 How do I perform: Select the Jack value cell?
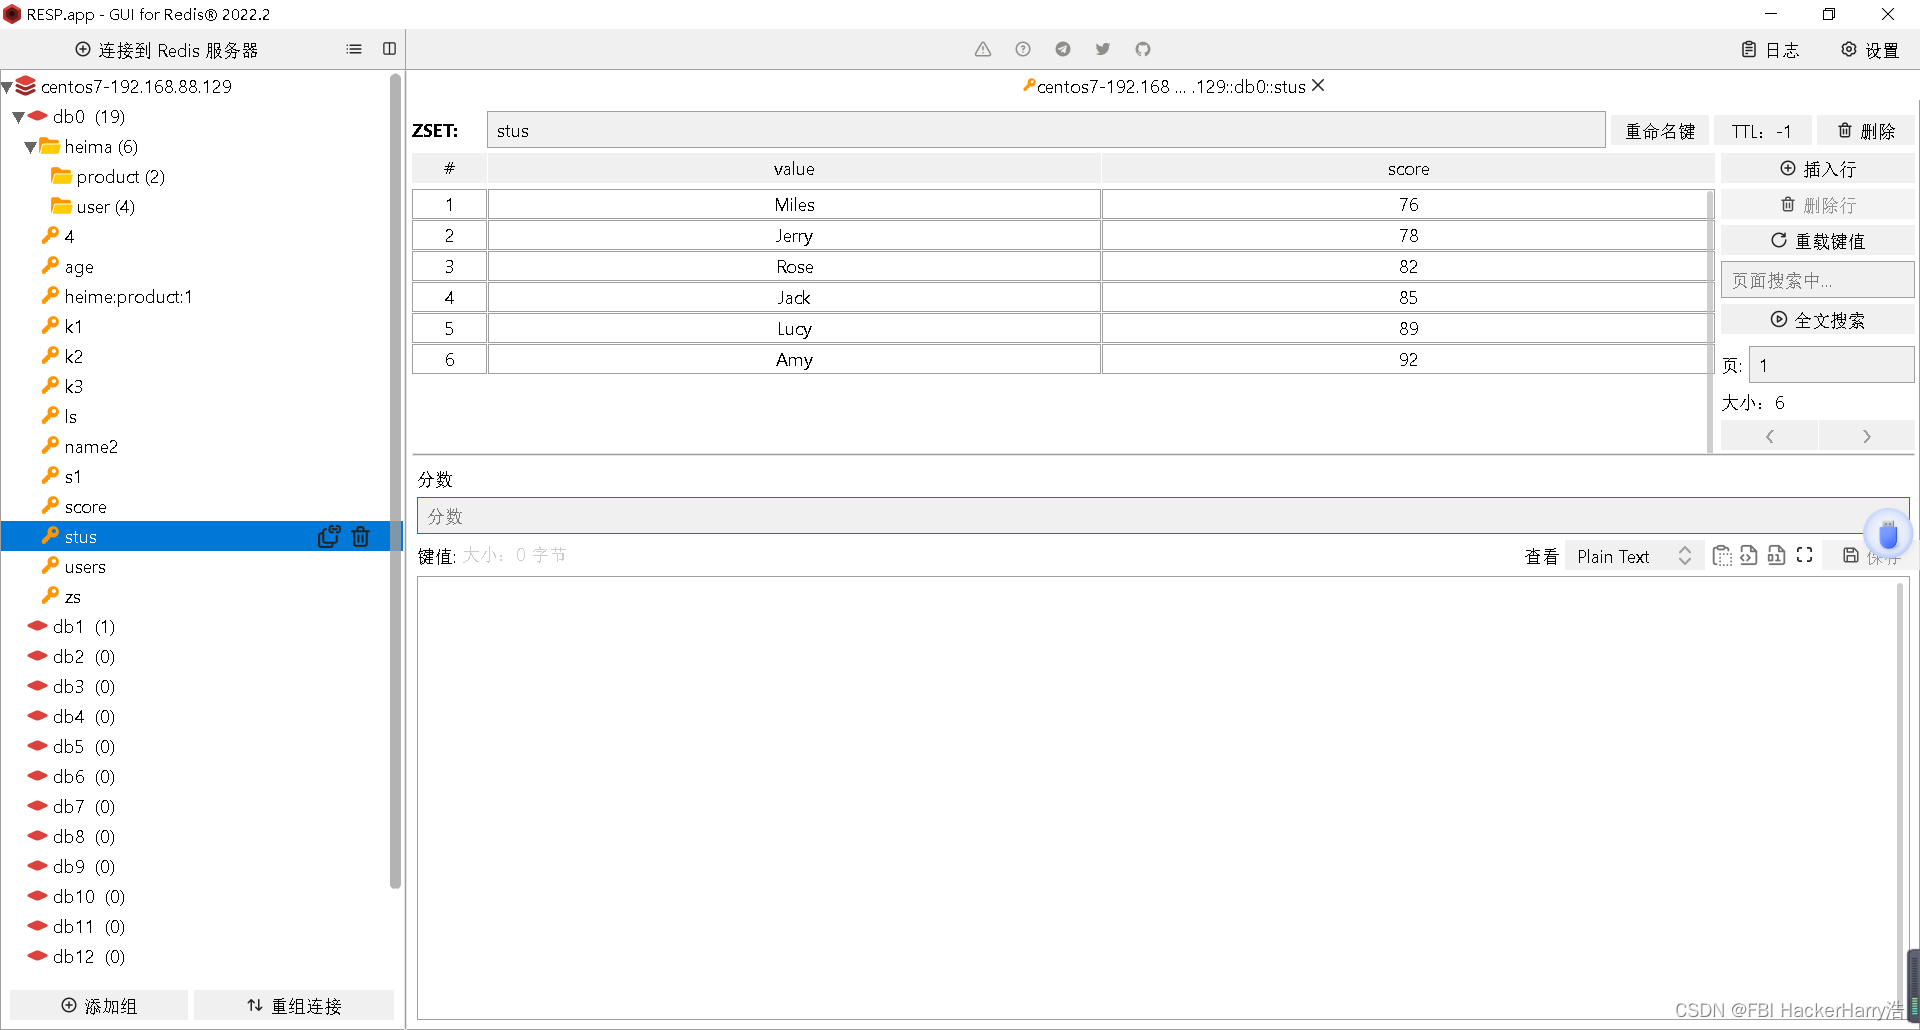click(x=794, y=297)
